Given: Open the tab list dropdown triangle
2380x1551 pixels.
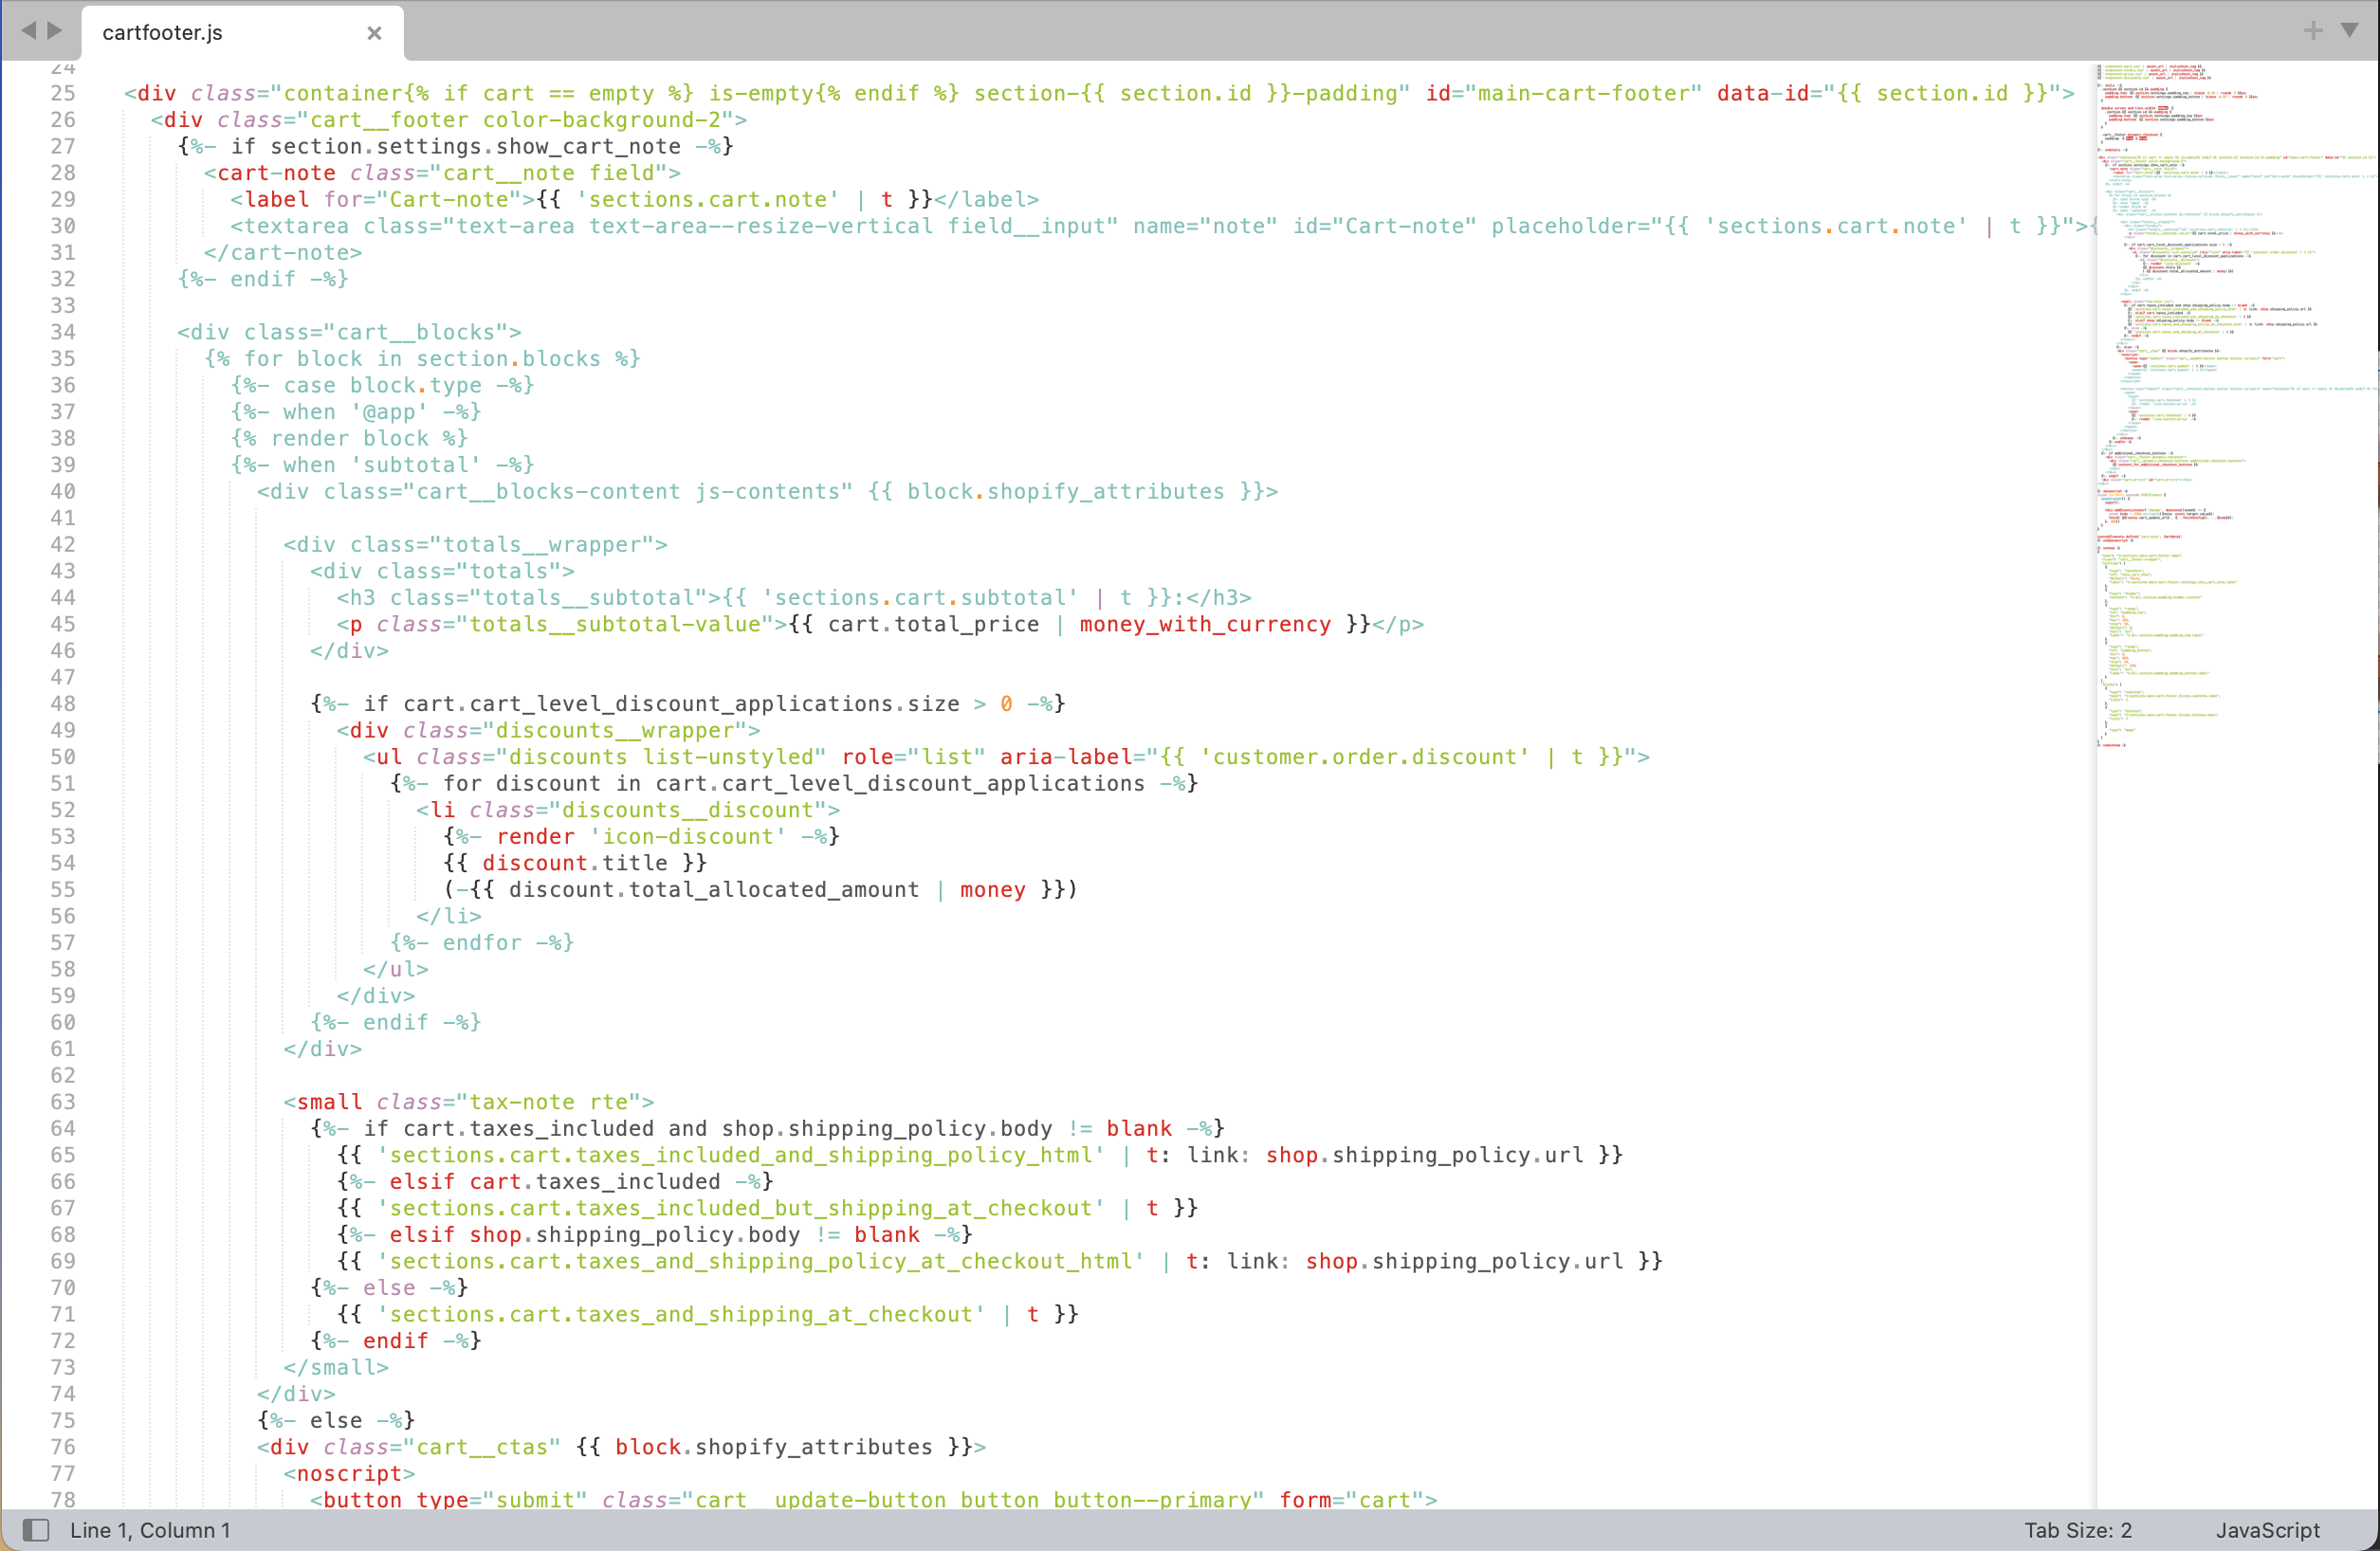Looking at the screenshot, I should click(2350, 31).
